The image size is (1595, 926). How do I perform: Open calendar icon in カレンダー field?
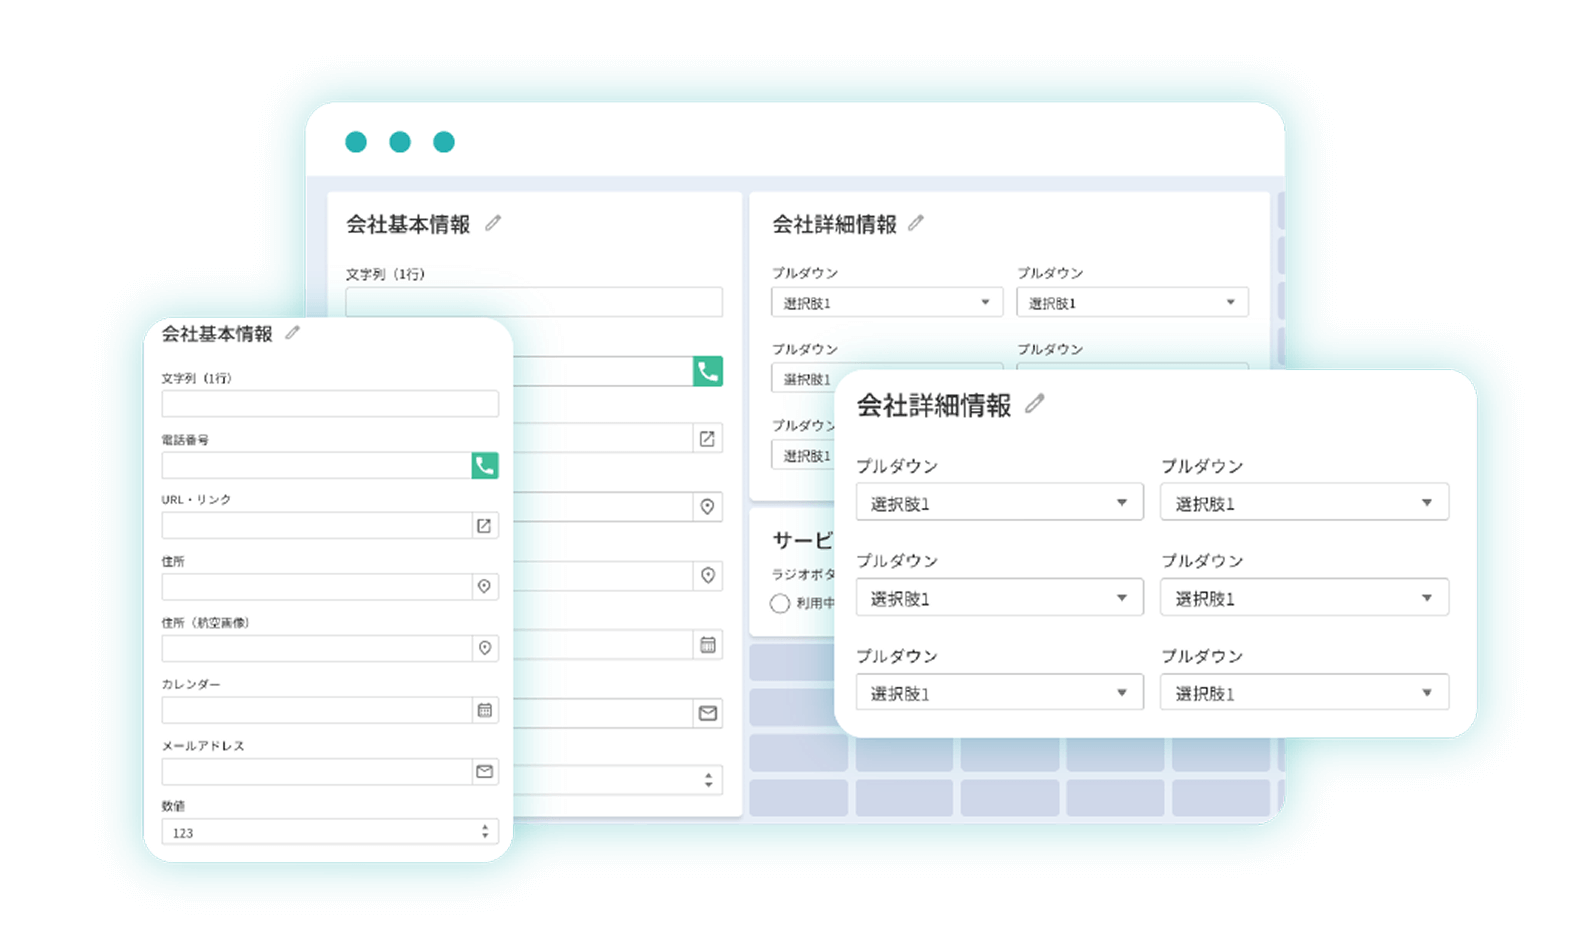pyautogui.click(x=484, y=710)
